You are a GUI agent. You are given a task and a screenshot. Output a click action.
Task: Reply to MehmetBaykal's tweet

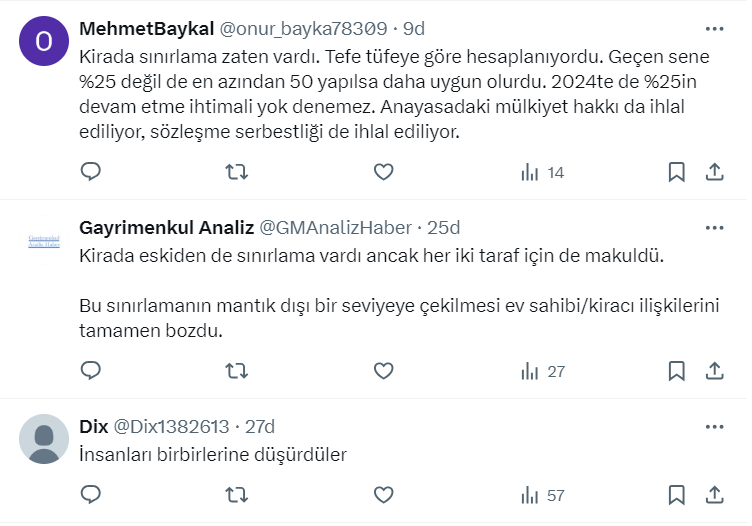coord(91,172)
